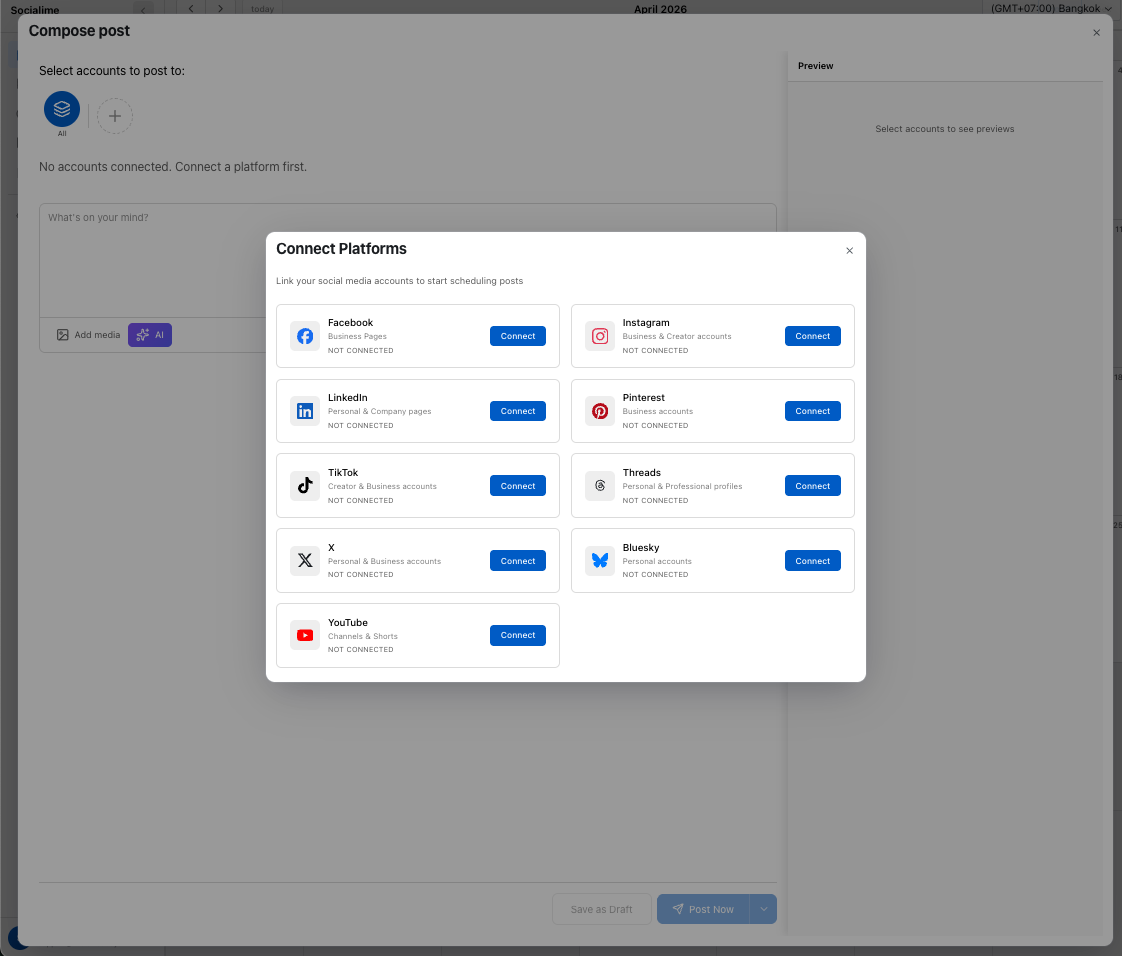Select the Threads platform icon
The width and height of the screenshot is (1122, 956).
600,486
